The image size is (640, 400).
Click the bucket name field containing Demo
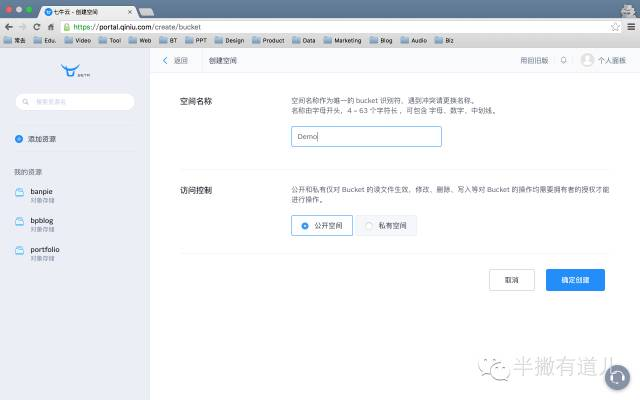(365, 137)
